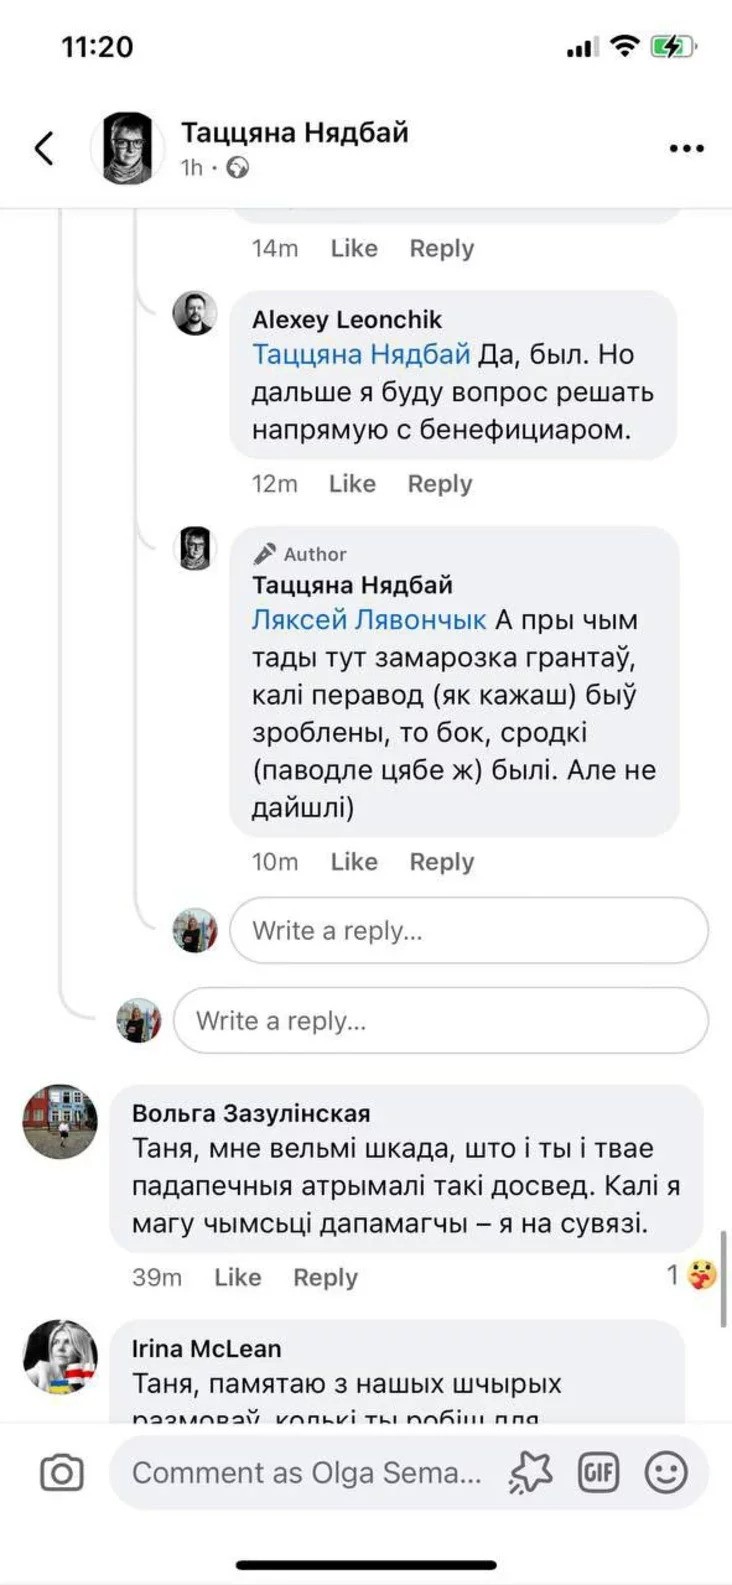Open the three-dots post options menu
Viewport: 732px width, 1585px height.
pyautogui.click(x=686, y=148)
